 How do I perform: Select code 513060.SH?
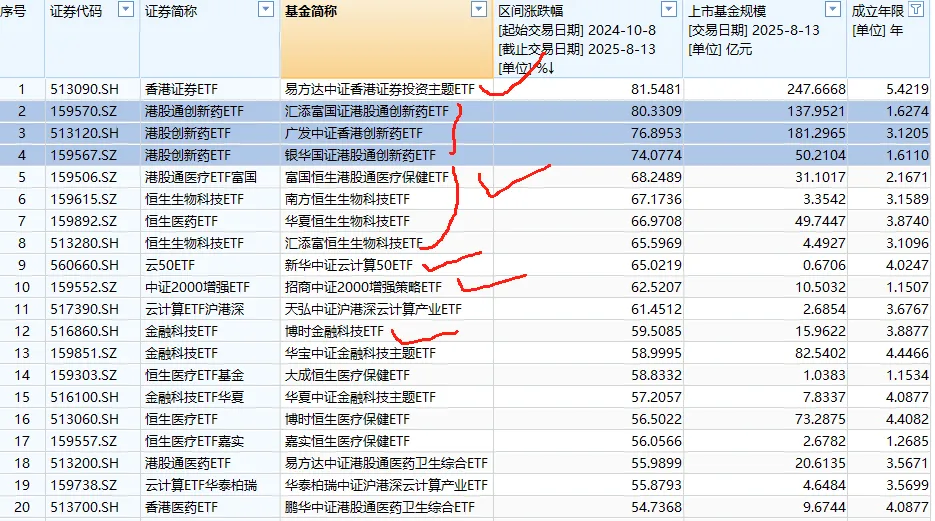point(84,420)
